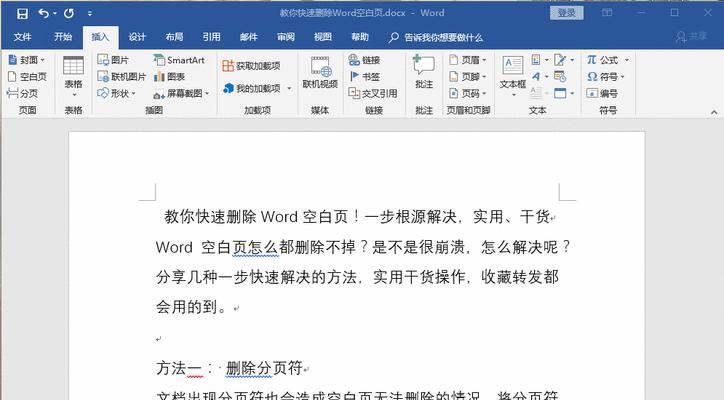Add a bookmark with 书签
The image size is (724, 400).
click(x=364, y=77)
